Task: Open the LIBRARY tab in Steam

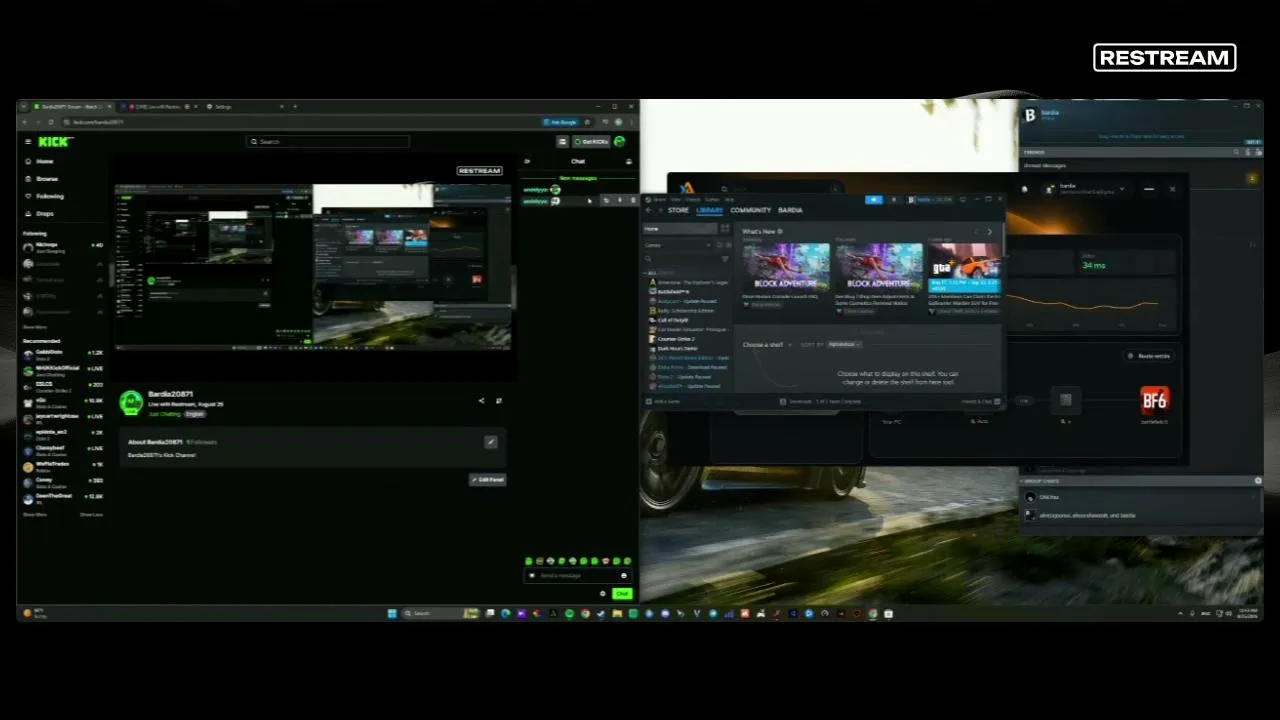Action: click(x=710, y=210)
